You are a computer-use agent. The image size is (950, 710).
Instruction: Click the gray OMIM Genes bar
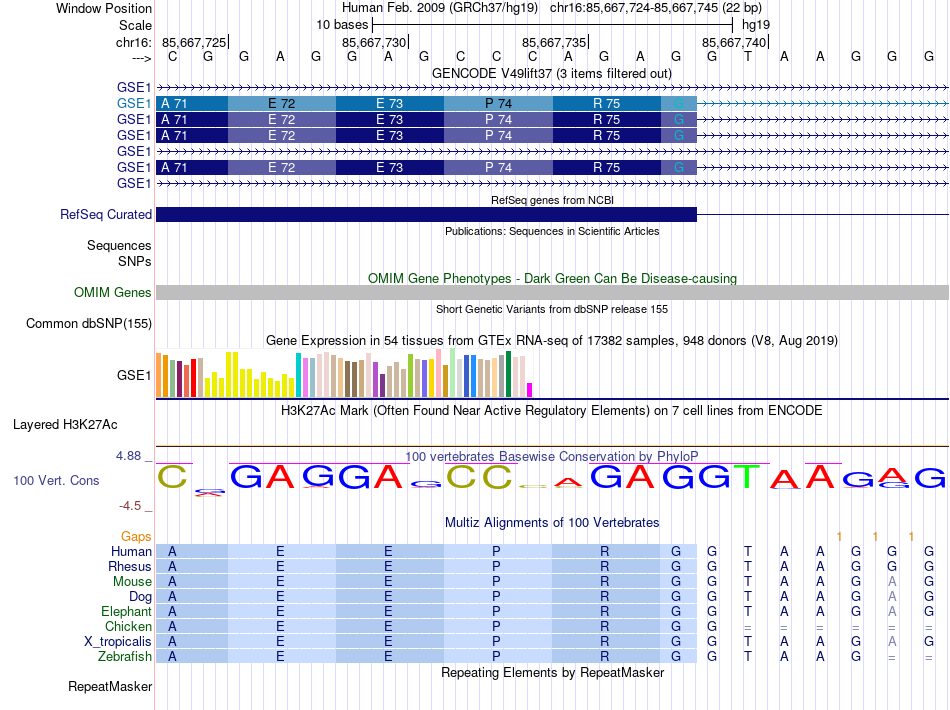(552, 293)
